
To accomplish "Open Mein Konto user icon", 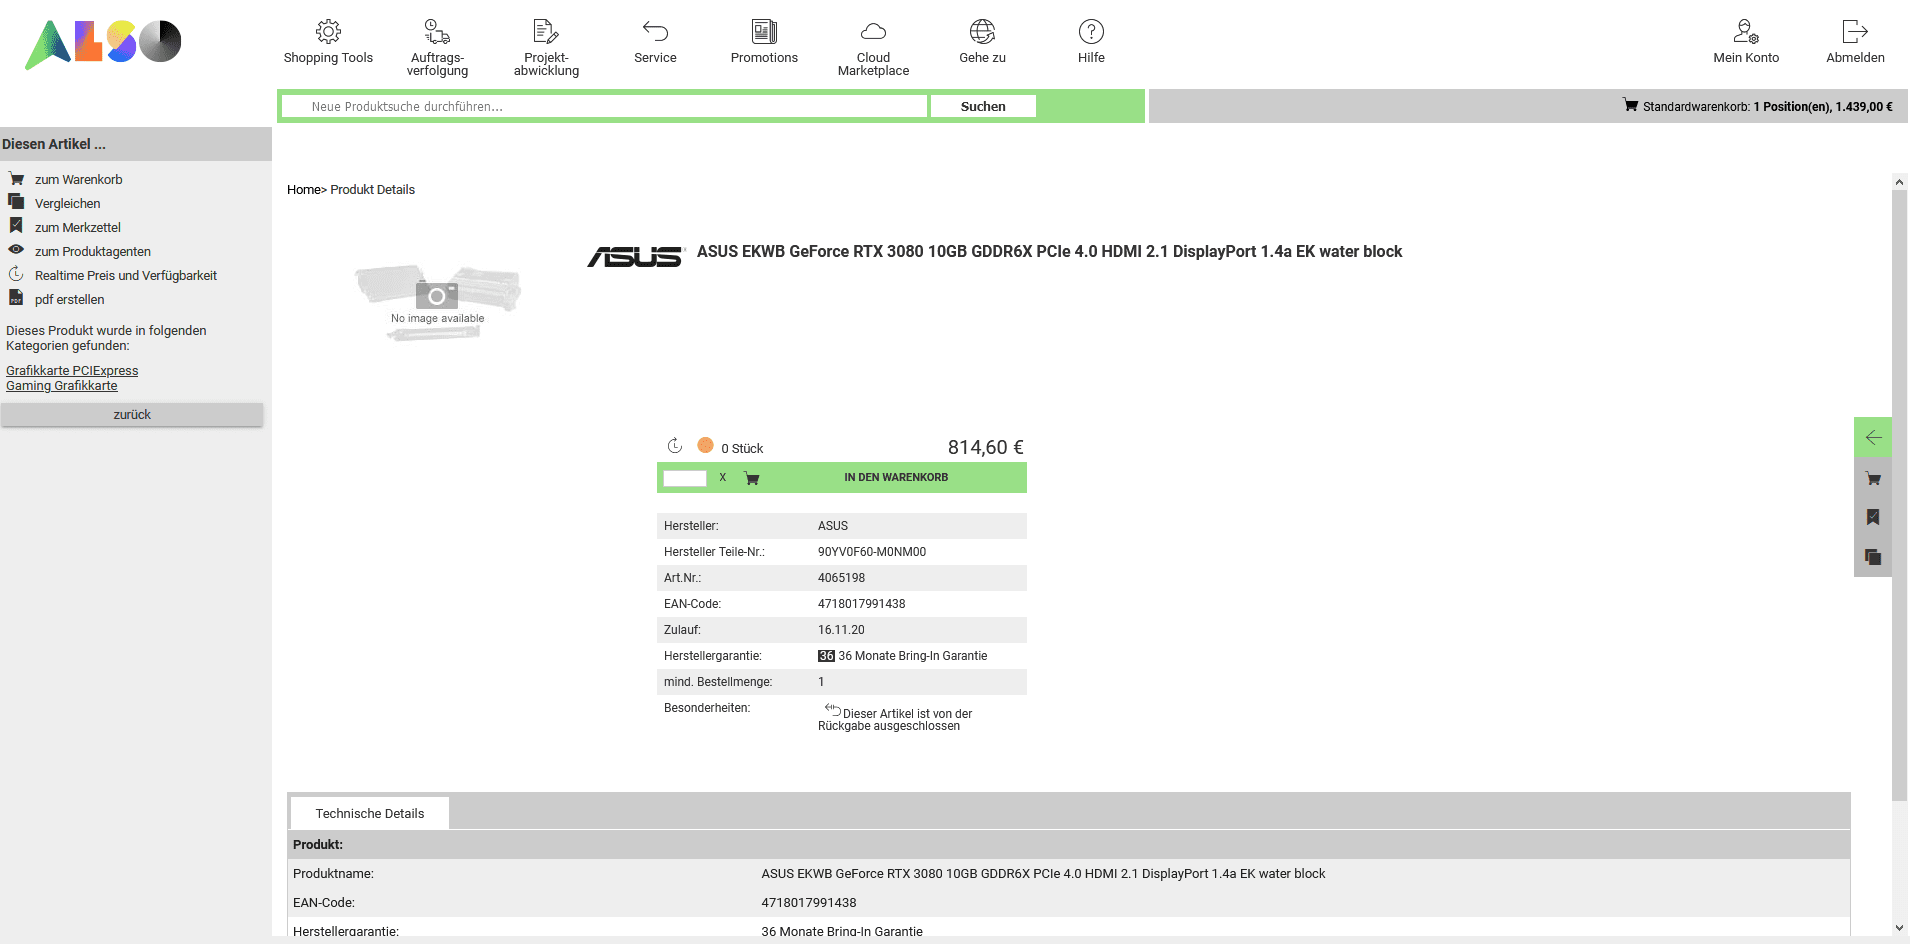I will (1746, 32).
